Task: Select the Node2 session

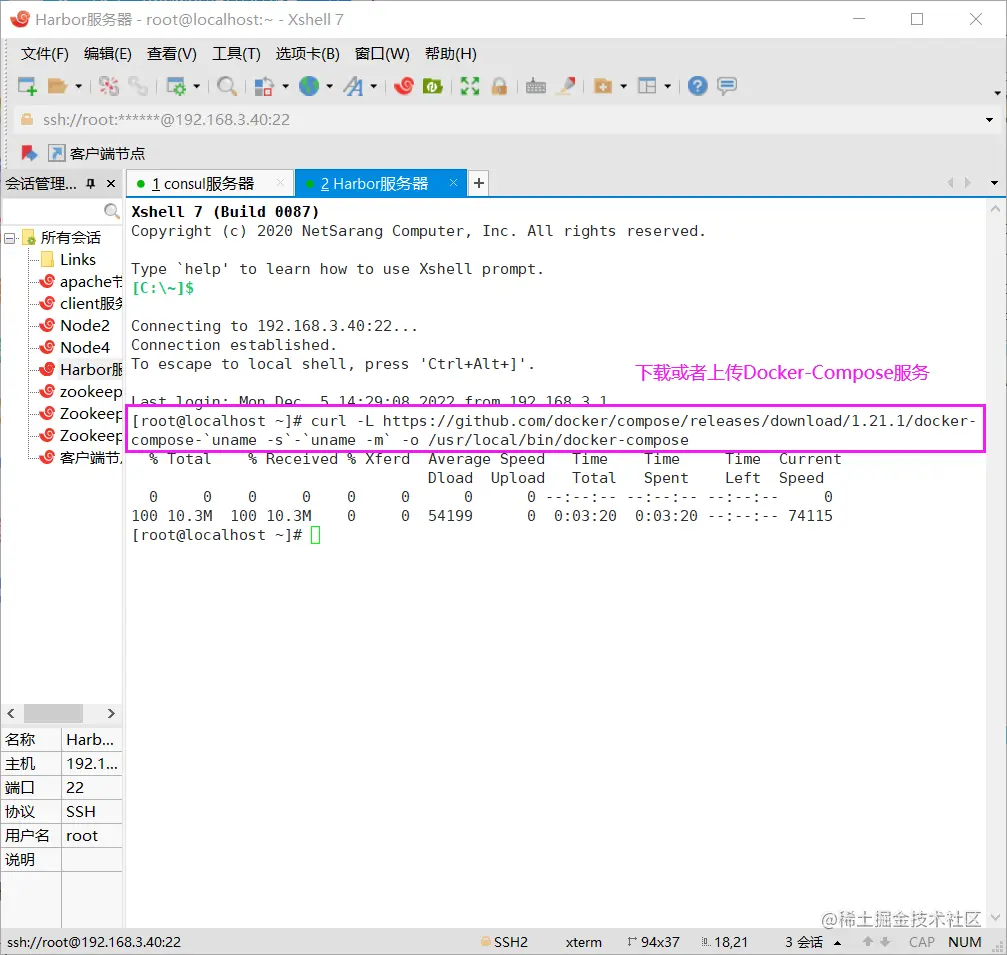Action: click(x=74, y=326)
